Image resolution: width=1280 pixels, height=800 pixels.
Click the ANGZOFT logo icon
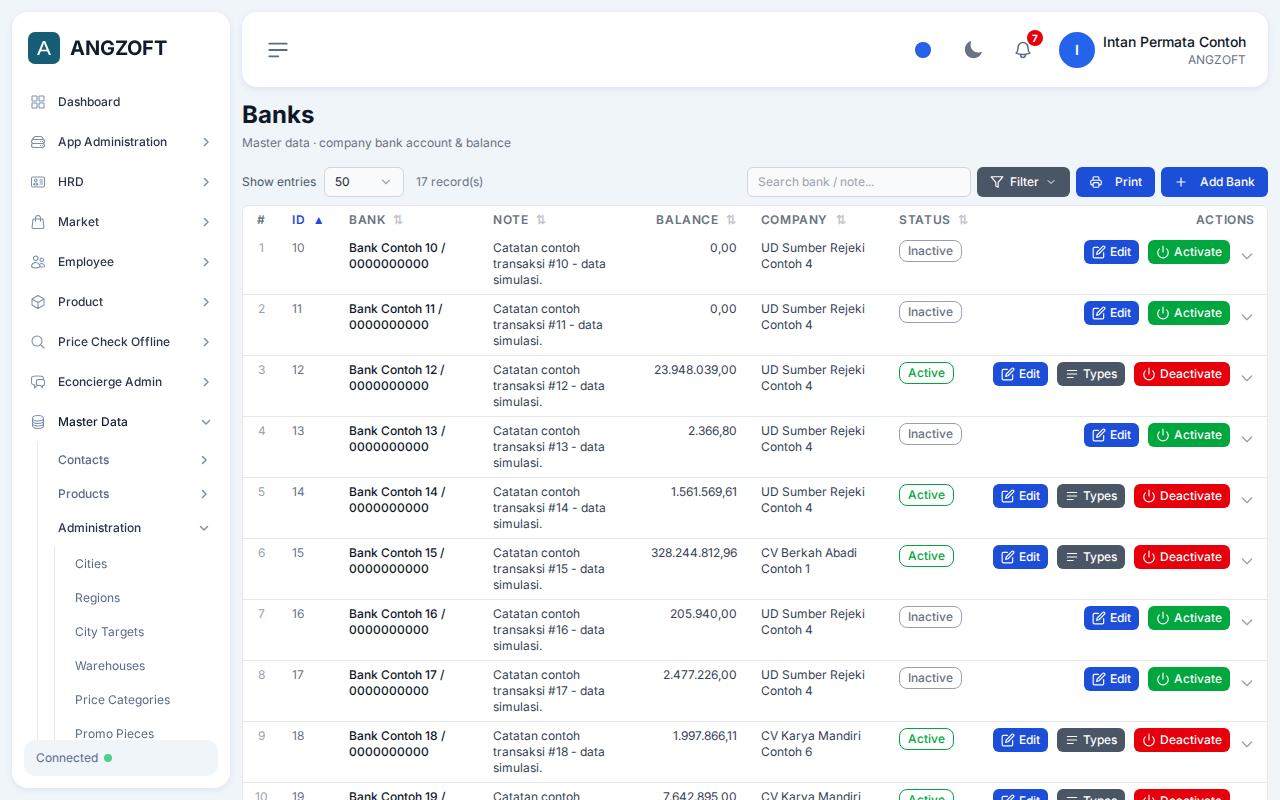[44, 48]
